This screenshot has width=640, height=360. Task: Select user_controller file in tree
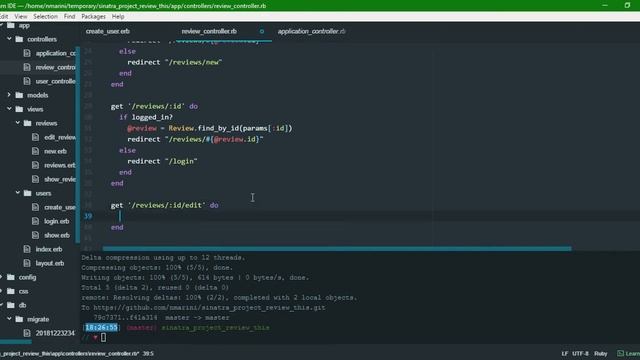(56, 81)
